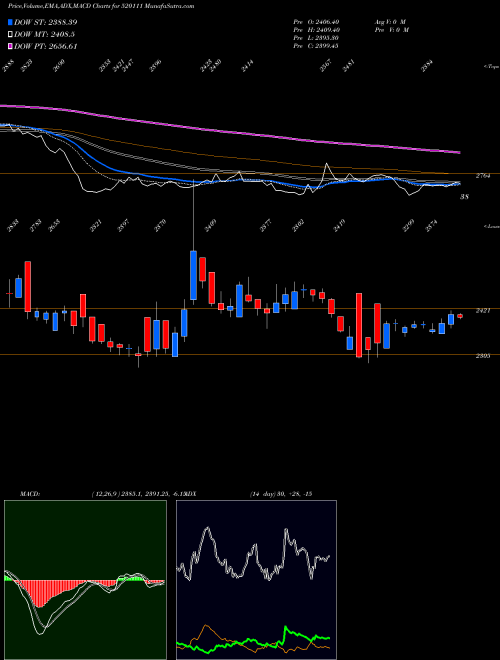Click the 2393 price level label at right
500x660 pixels.
pos(483,356)
